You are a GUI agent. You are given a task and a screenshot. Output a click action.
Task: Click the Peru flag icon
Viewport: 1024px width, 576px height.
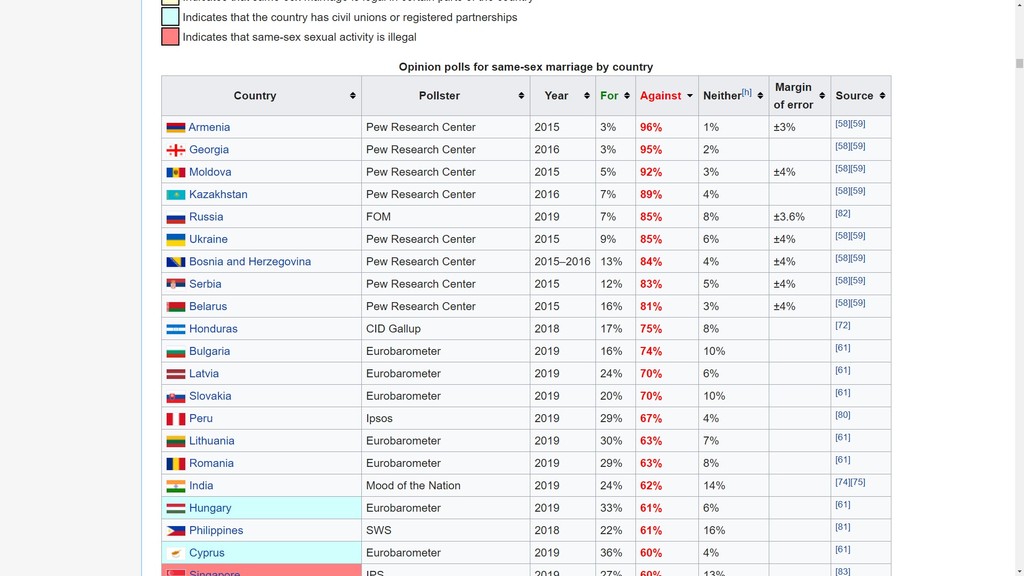click(x=175, y=419)
